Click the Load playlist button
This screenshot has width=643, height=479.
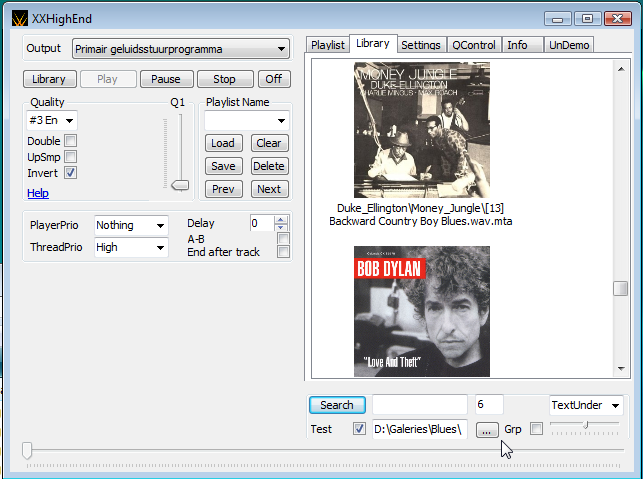point(223,143)
